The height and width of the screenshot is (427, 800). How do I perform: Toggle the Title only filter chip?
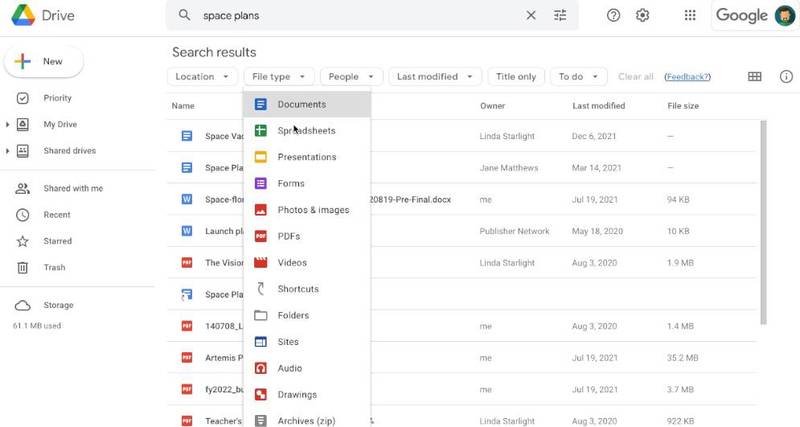[516, 77]
